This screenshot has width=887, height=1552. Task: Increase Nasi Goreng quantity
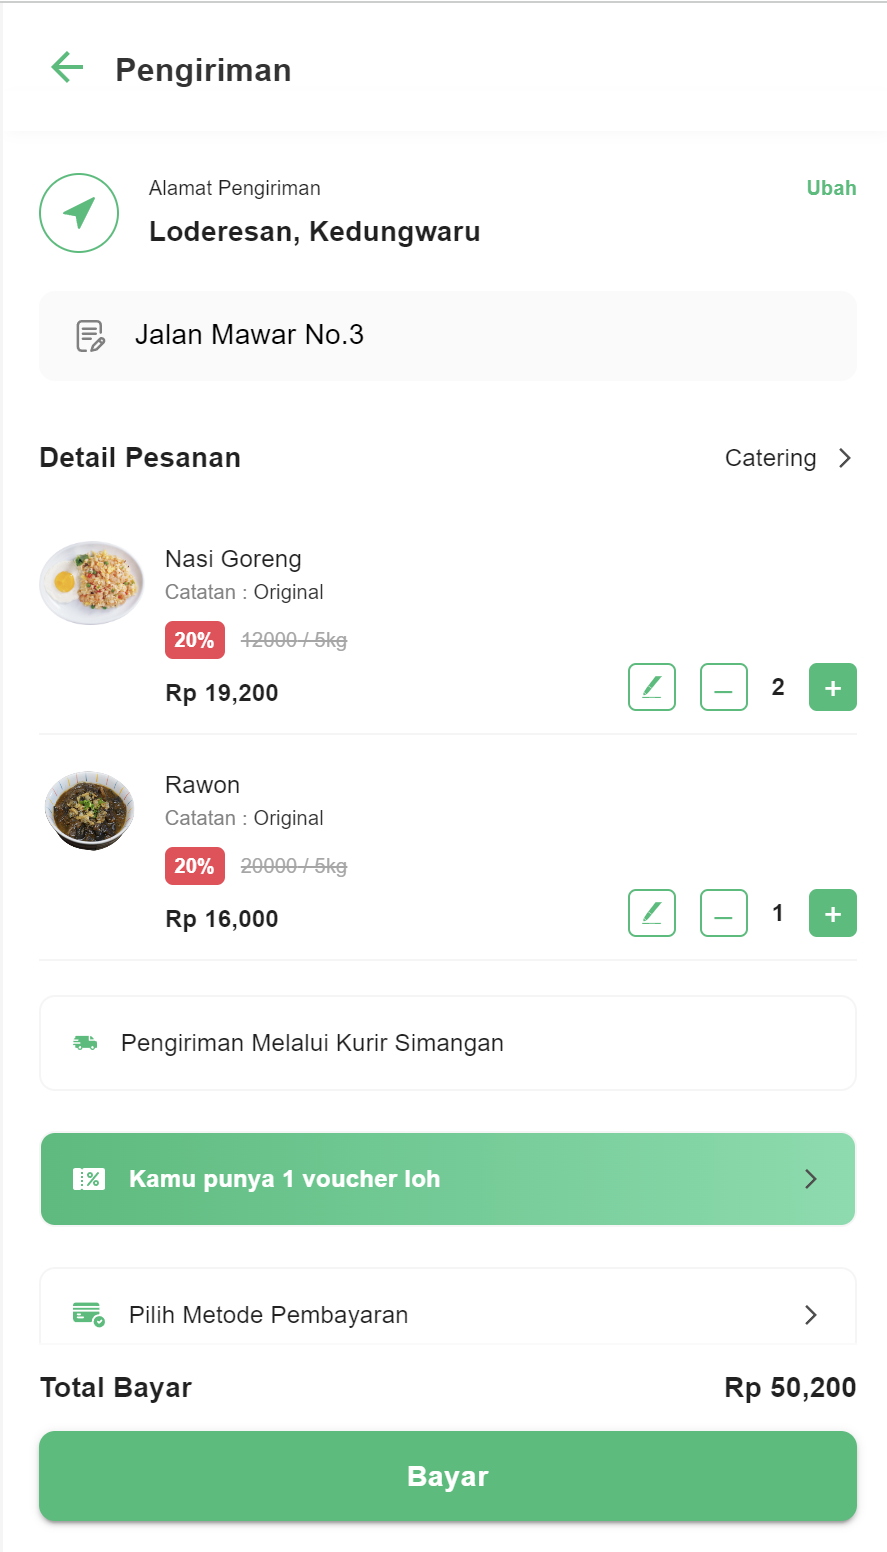point(833,687)
